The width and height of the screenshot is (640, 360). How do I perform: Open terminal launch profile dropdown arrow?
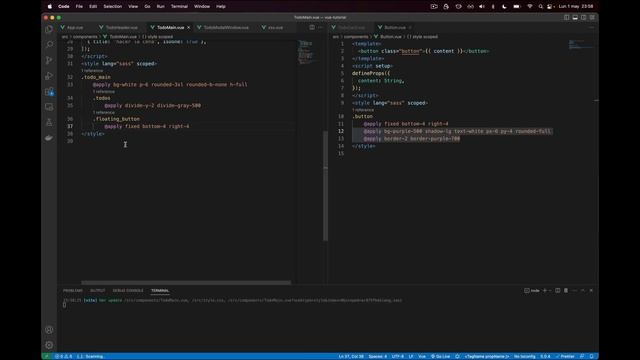tap(550, 291)
